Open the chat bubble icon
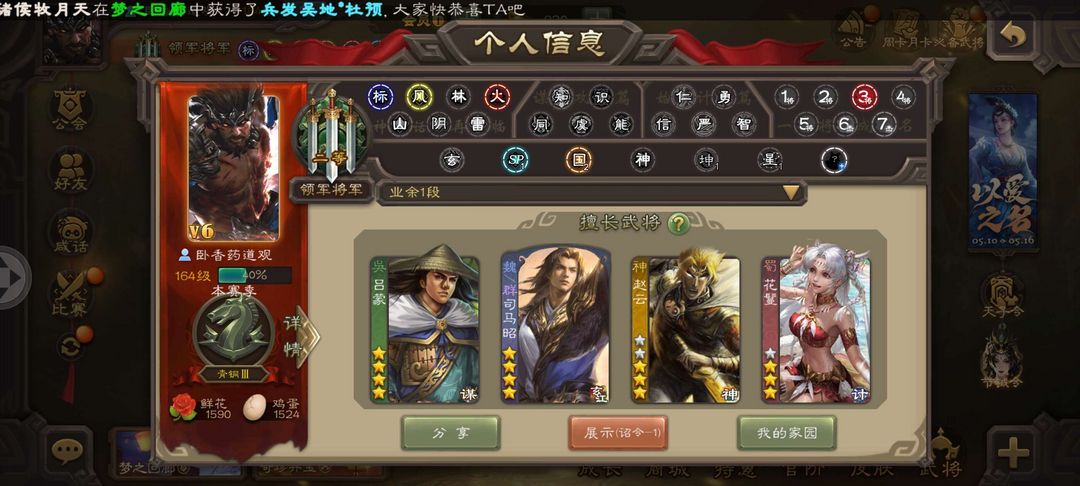 [x=67, y=451]
